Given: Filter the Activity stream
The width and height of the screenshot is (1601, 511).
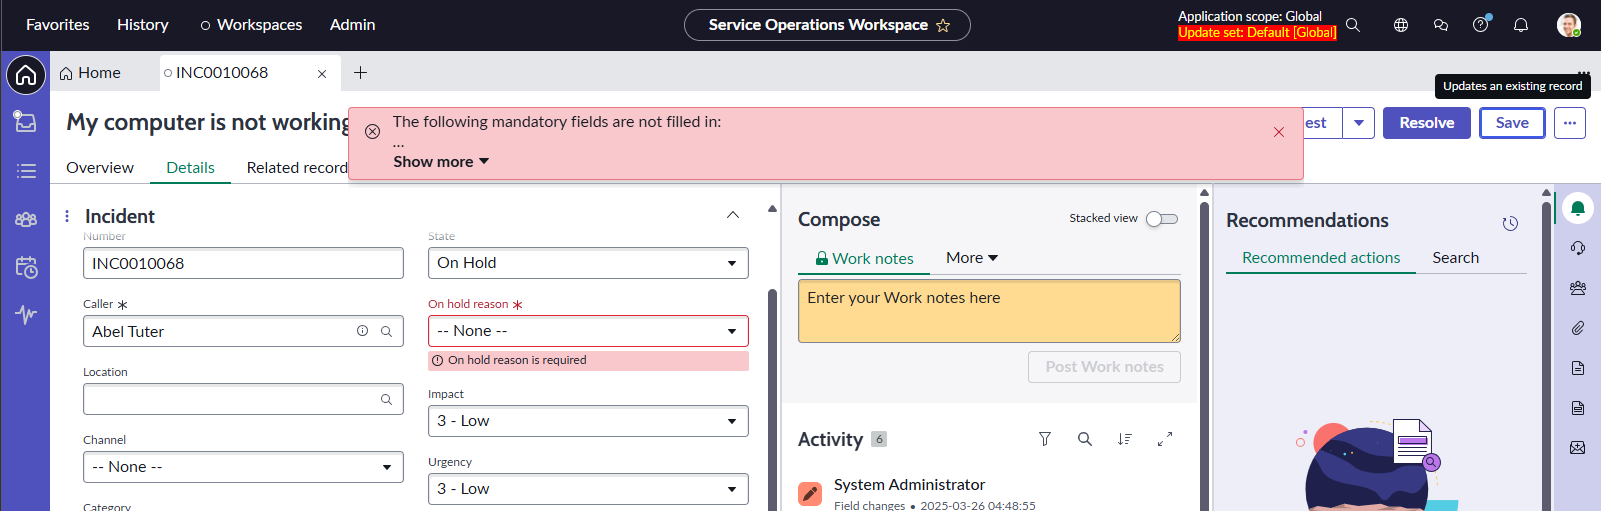Looking at the screenshot, I should point(1044,439).
